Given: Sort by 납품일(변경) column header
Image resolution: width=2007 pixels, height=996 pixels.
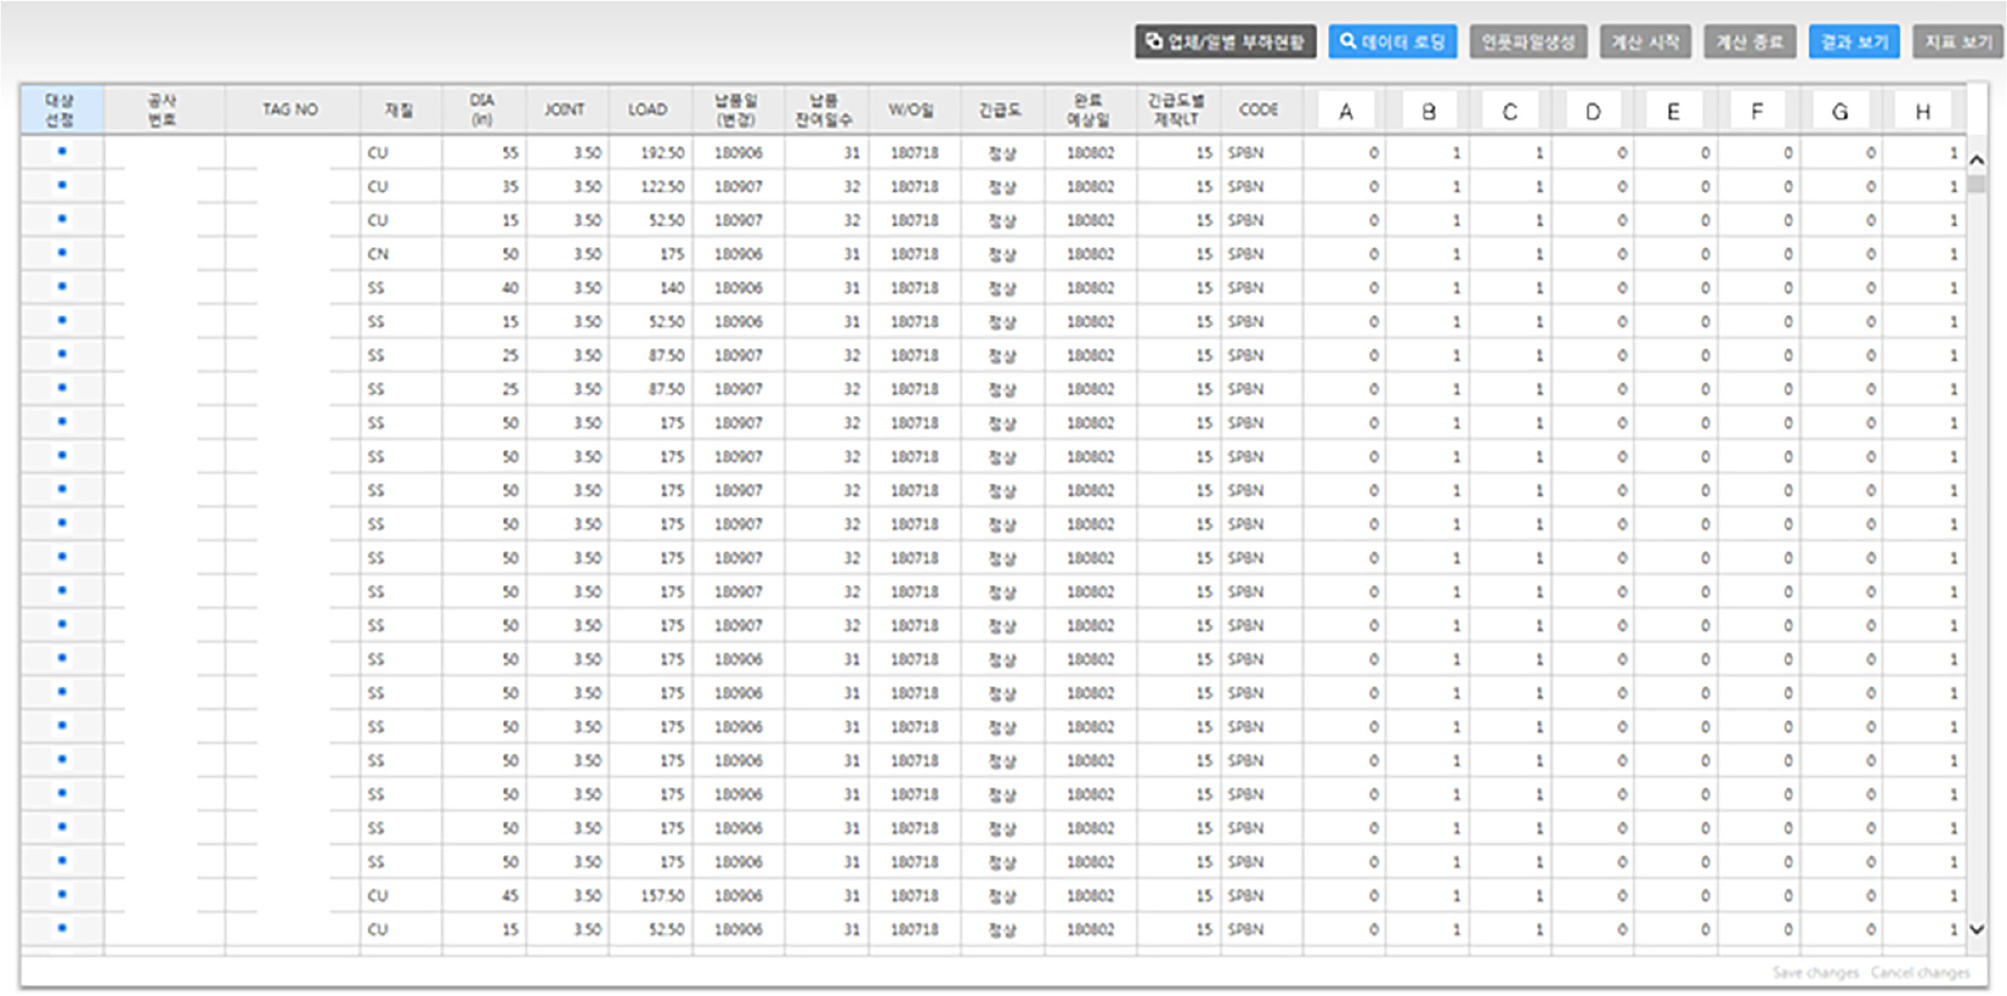Looking at the screenshot, I should coord(737,110).
